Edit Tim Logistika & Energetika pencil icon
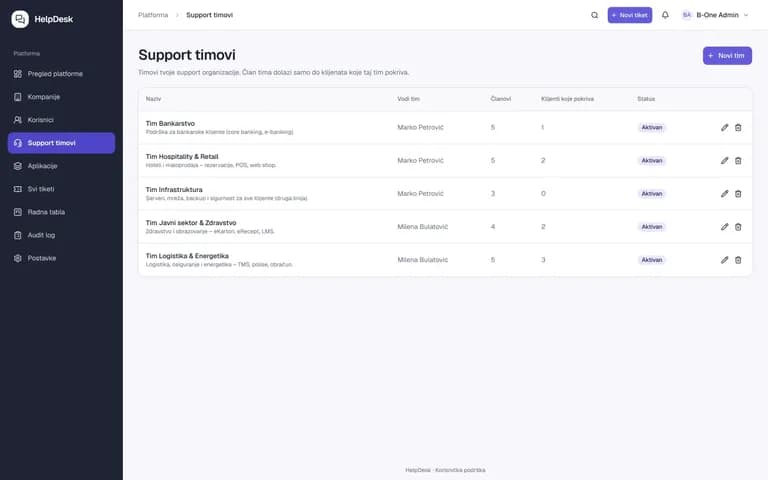 pos(724,260)
